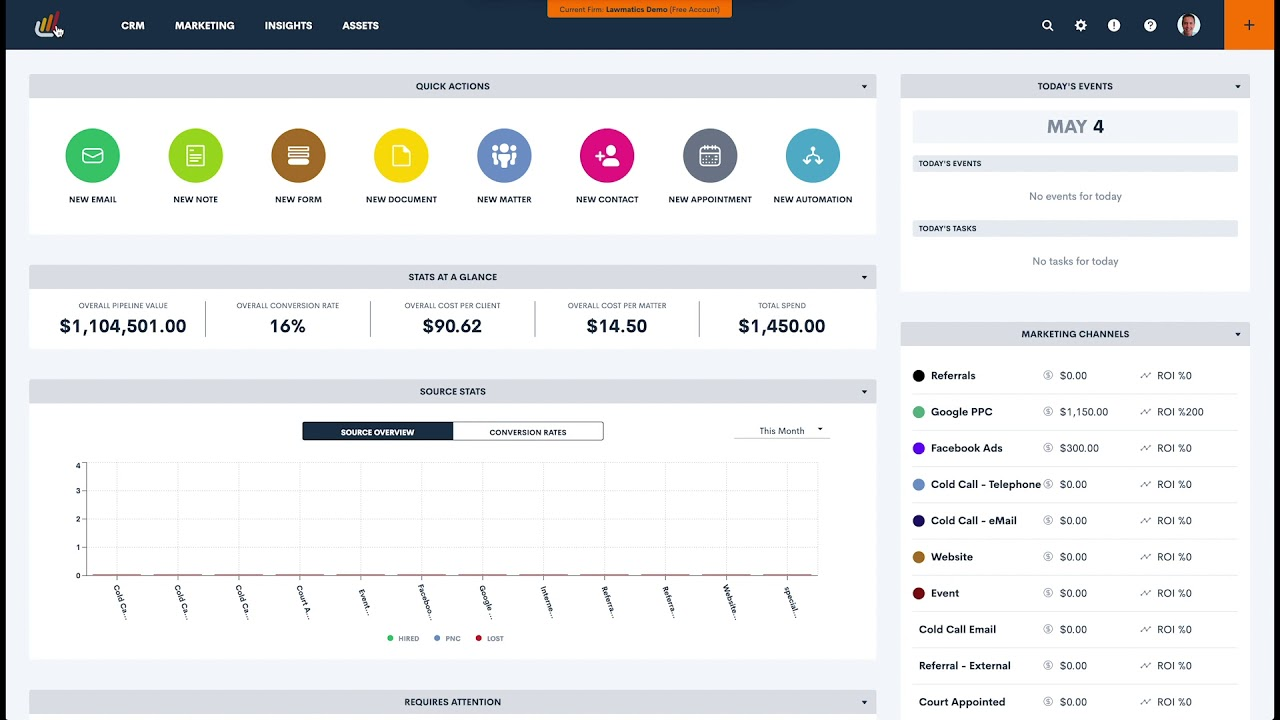
Task: Add a contact with the New Contact icon
Action: 607,155
